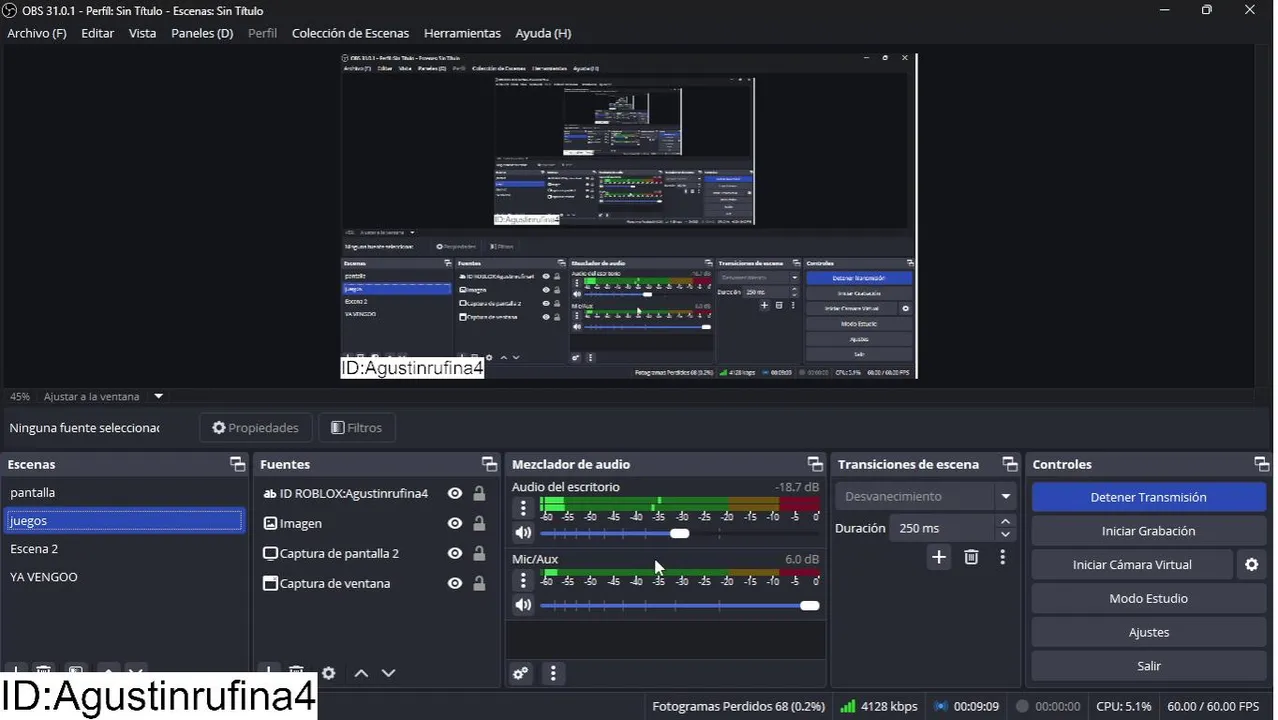Select ID ROBLOX:Agustinrufina4 source row

tap(376, 493)
